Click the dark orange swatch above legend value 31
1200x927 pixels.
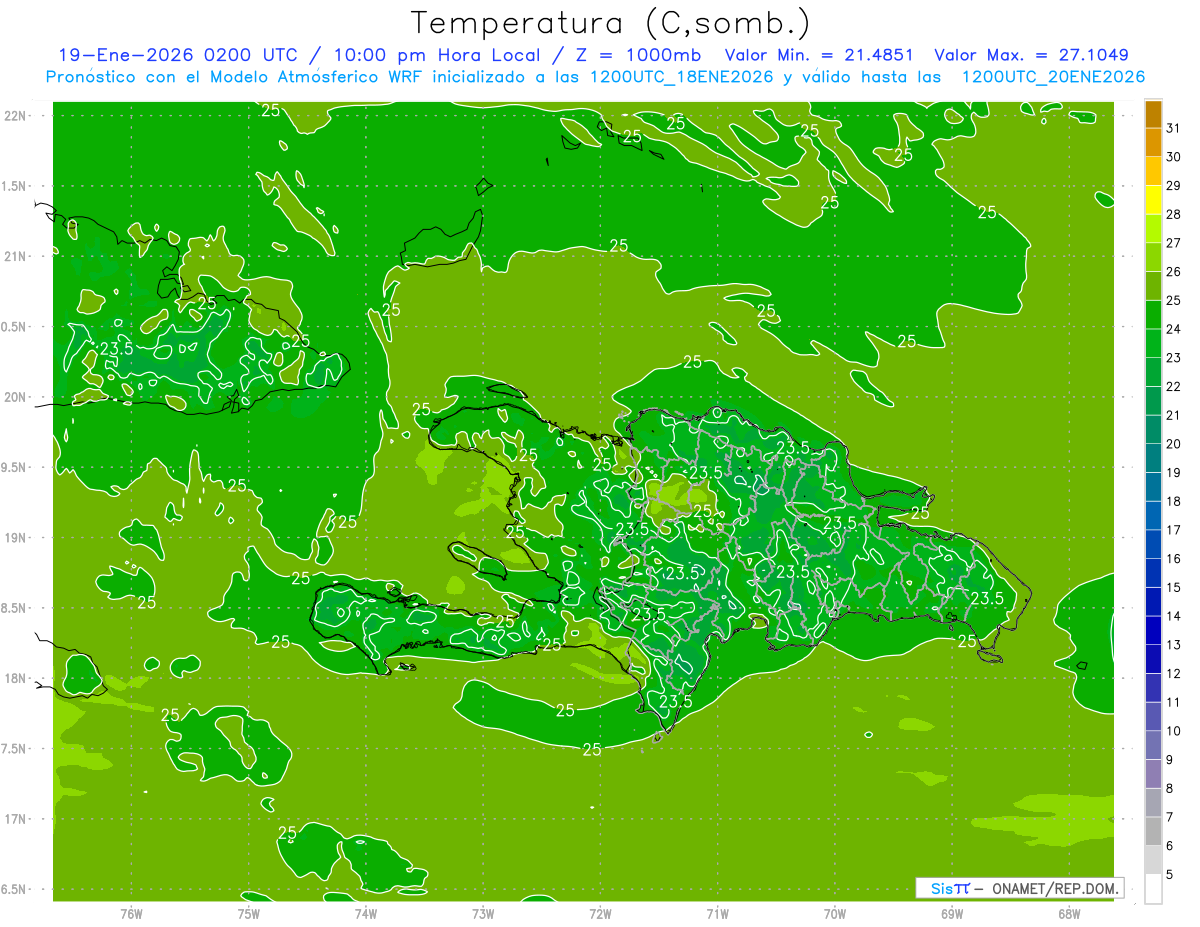tap(1153, 115)
